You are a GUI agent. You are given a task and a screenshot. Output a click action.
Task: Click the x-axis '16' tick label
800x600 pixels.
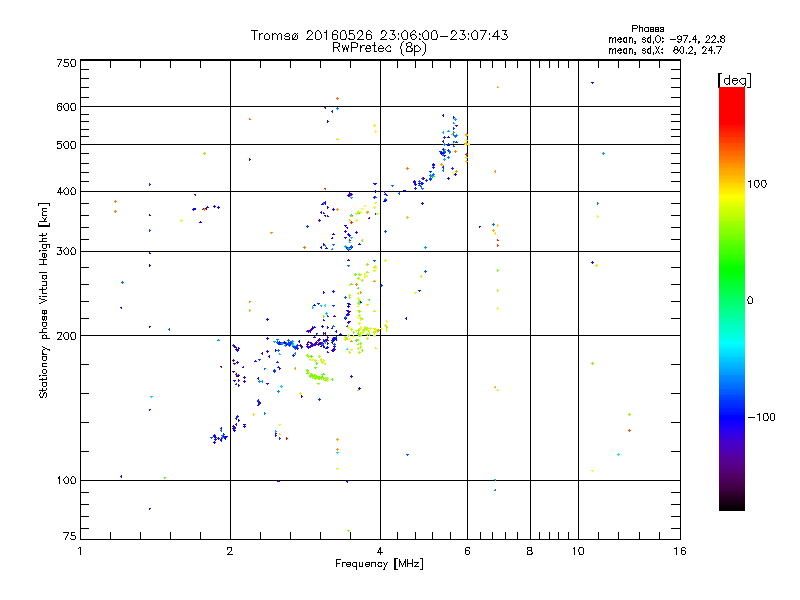680,551
